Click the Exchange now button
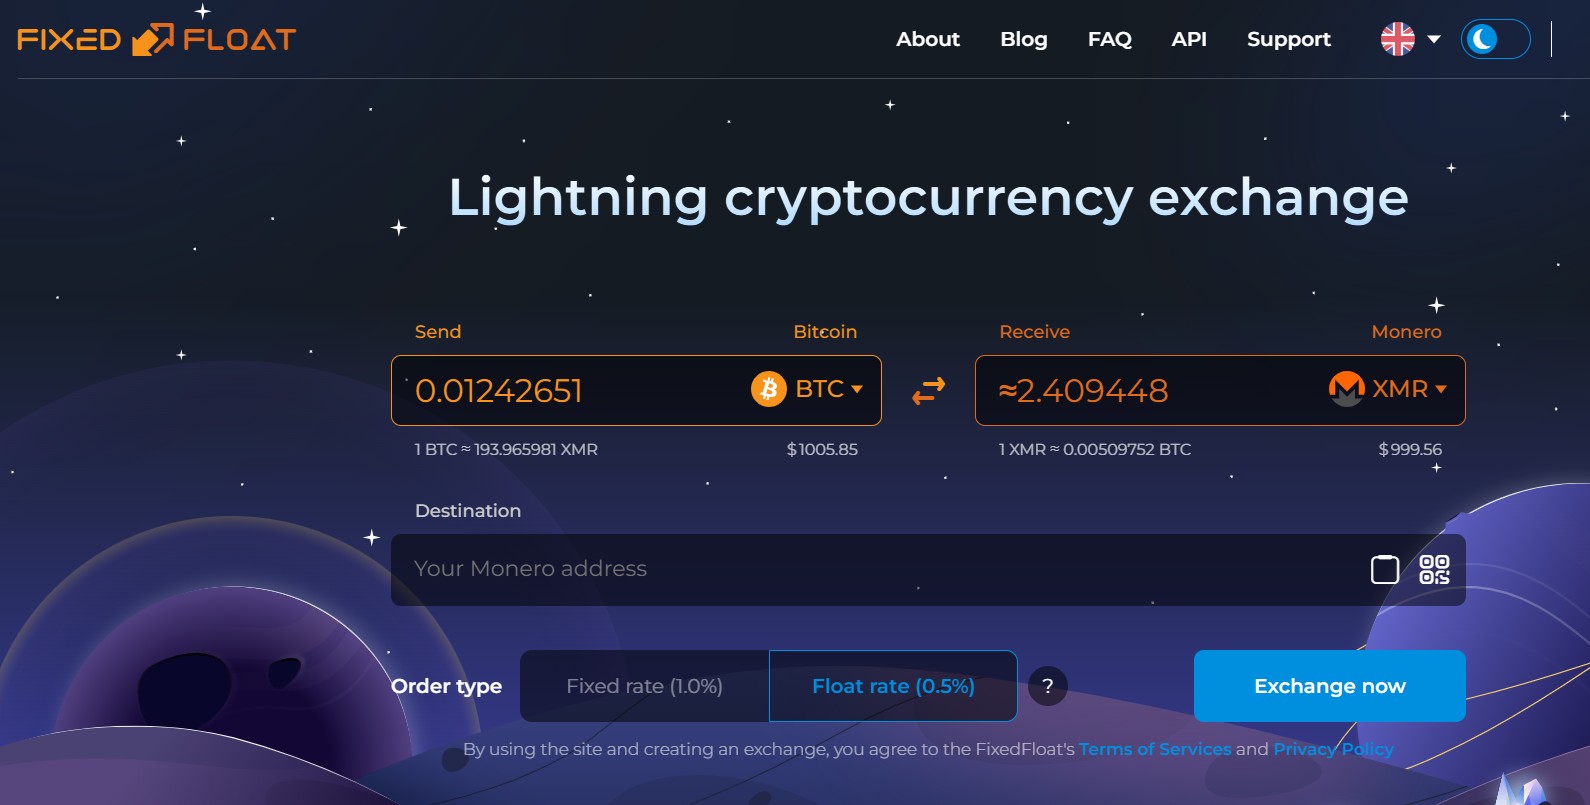 (x=1330, y=686)
